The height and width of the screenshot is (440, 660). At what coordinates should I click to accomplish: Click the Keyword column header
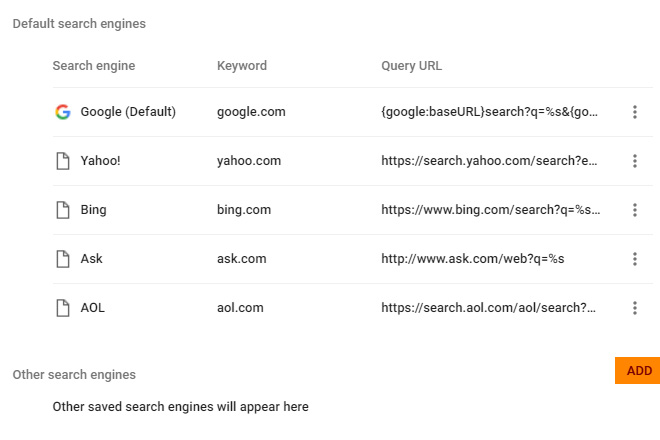(242, 66)
